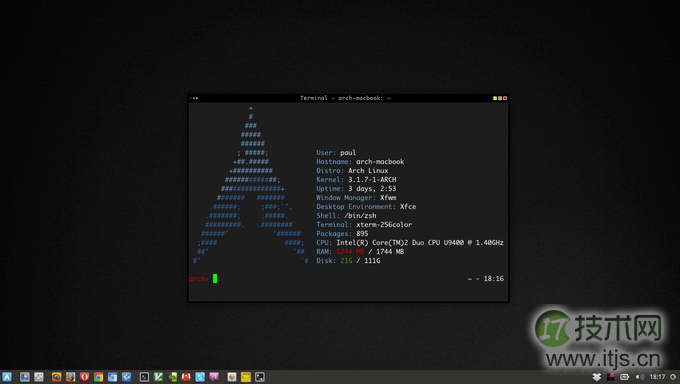Click the green Disk value '21G'
Image resolution: width=680 pixels, height=384 pixels.
pyautogui.click(x=346, y=261)
